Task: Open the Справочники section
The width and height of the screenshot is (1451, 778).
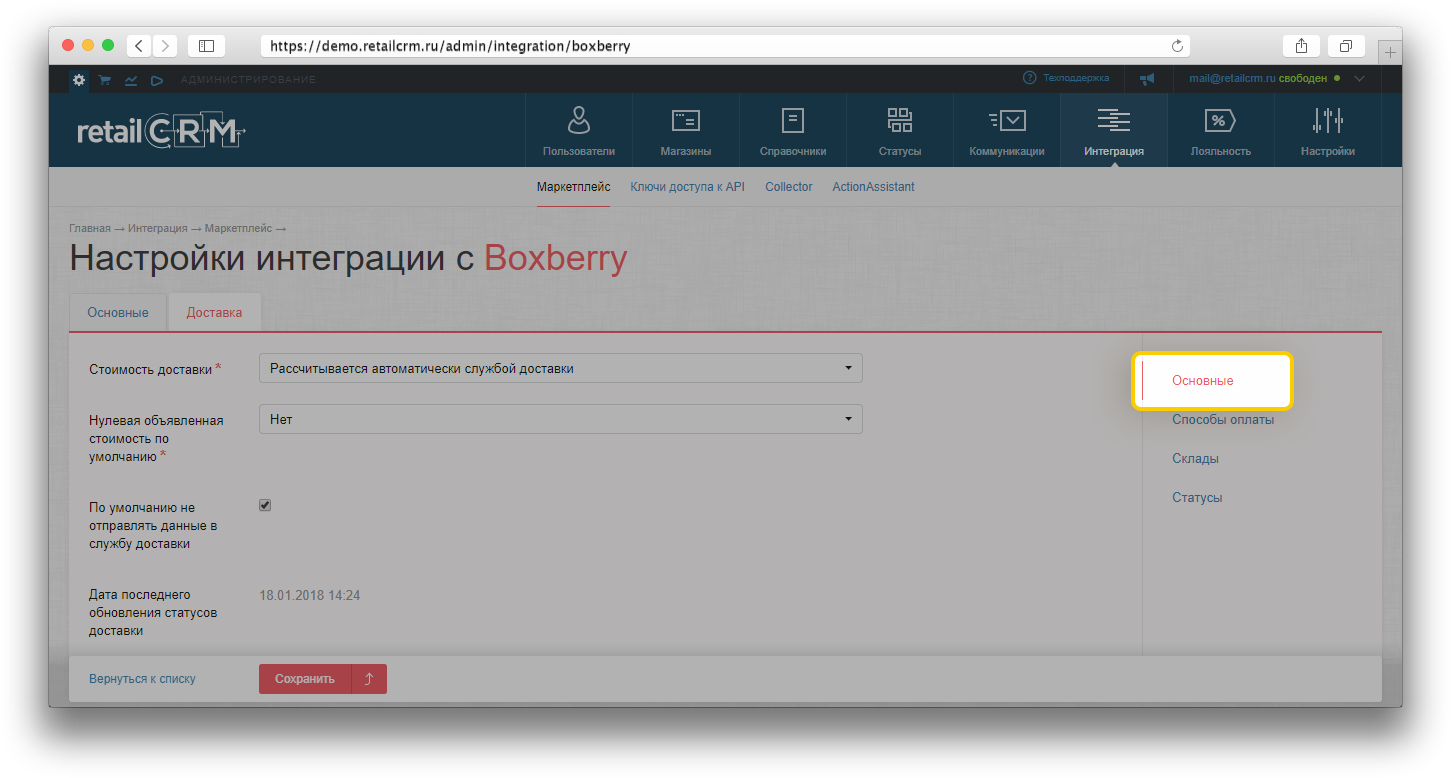Action: tap(793, 131)
